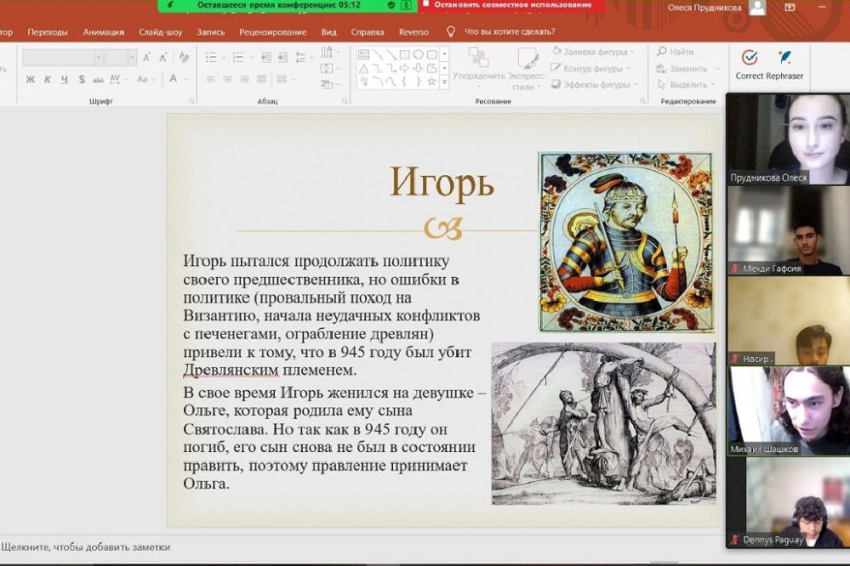Increase list indent level
850x566 pixels.
tap(282, 57)
